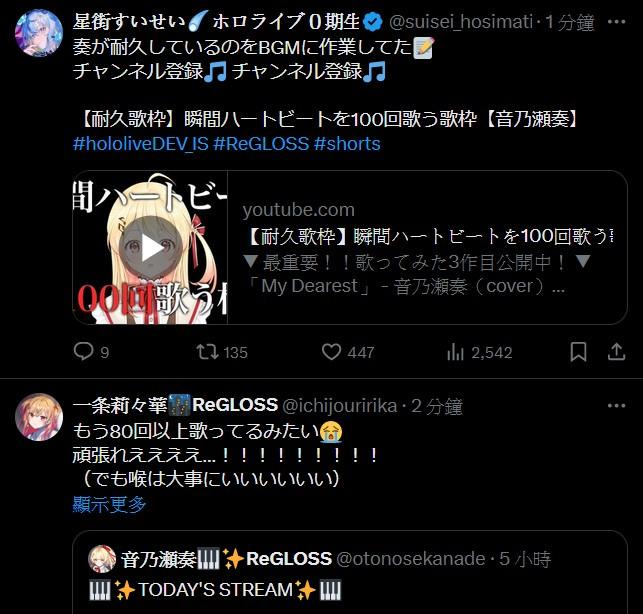Image resolution: width=643 pixels, height=614 pixels.
Task: Open the #ReGLOSS hashtag link
Action: point(261,144)
